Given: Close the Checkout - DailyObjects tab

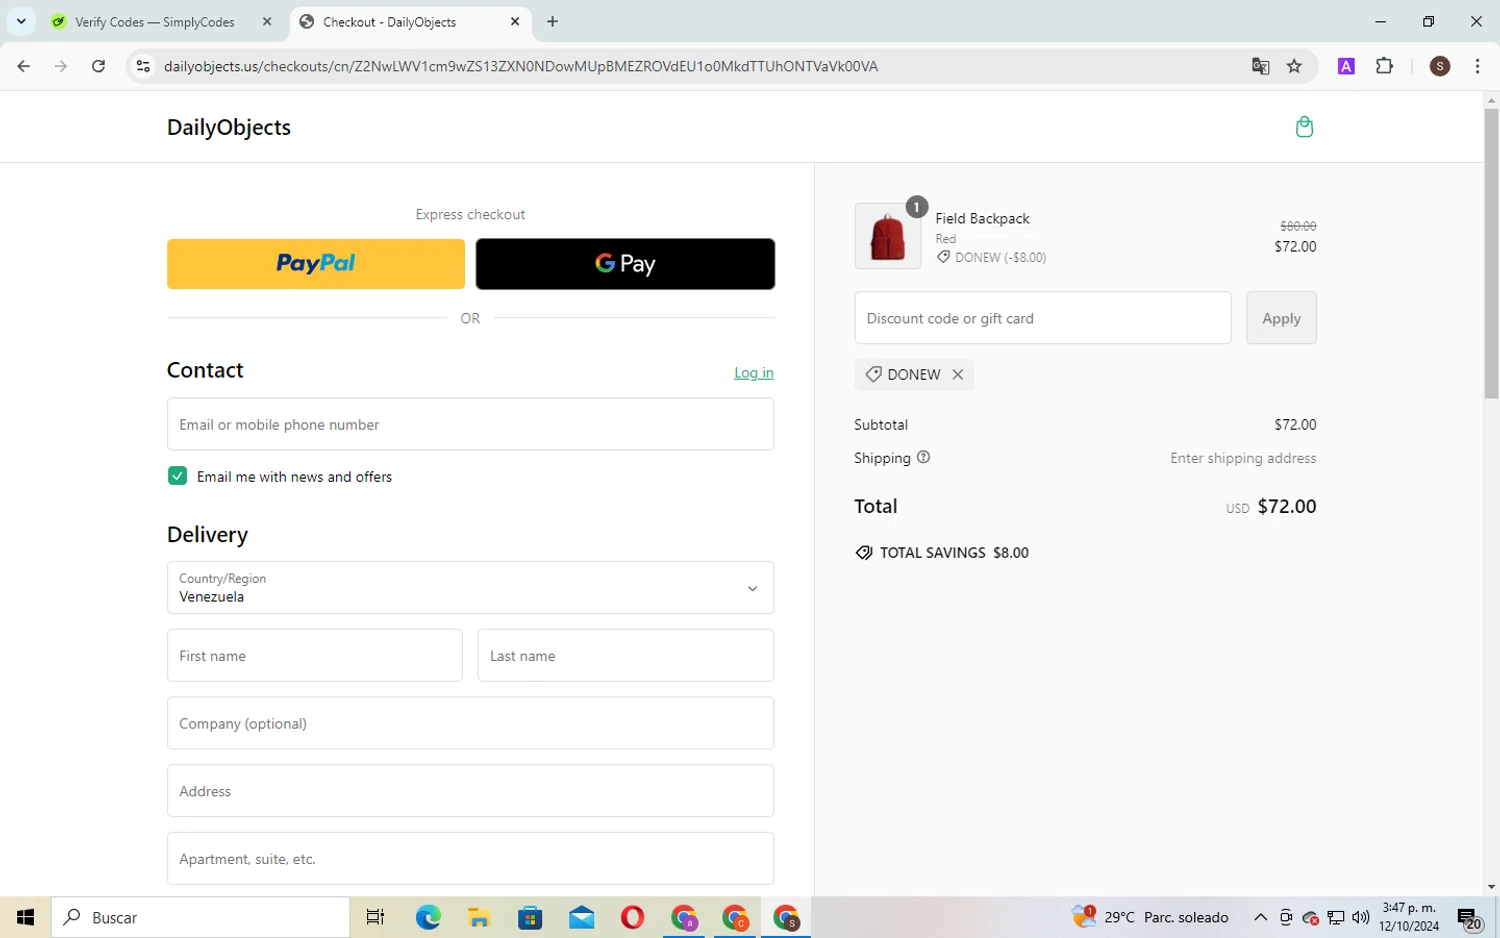Looking at the screenshot, I should coord(515,22).
